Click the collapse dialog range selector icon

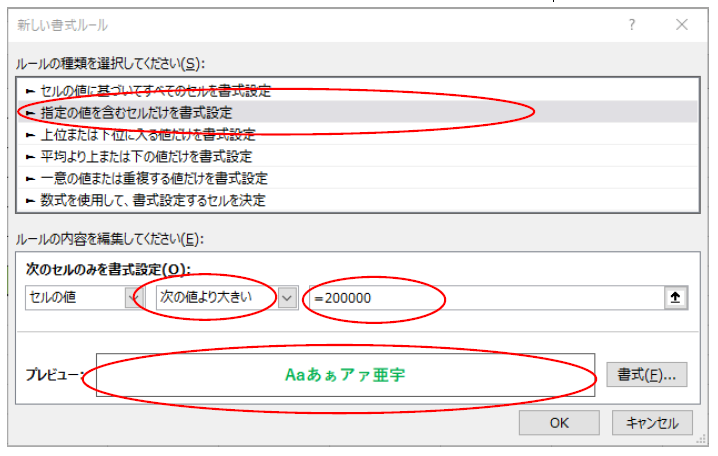pos(677,297)
